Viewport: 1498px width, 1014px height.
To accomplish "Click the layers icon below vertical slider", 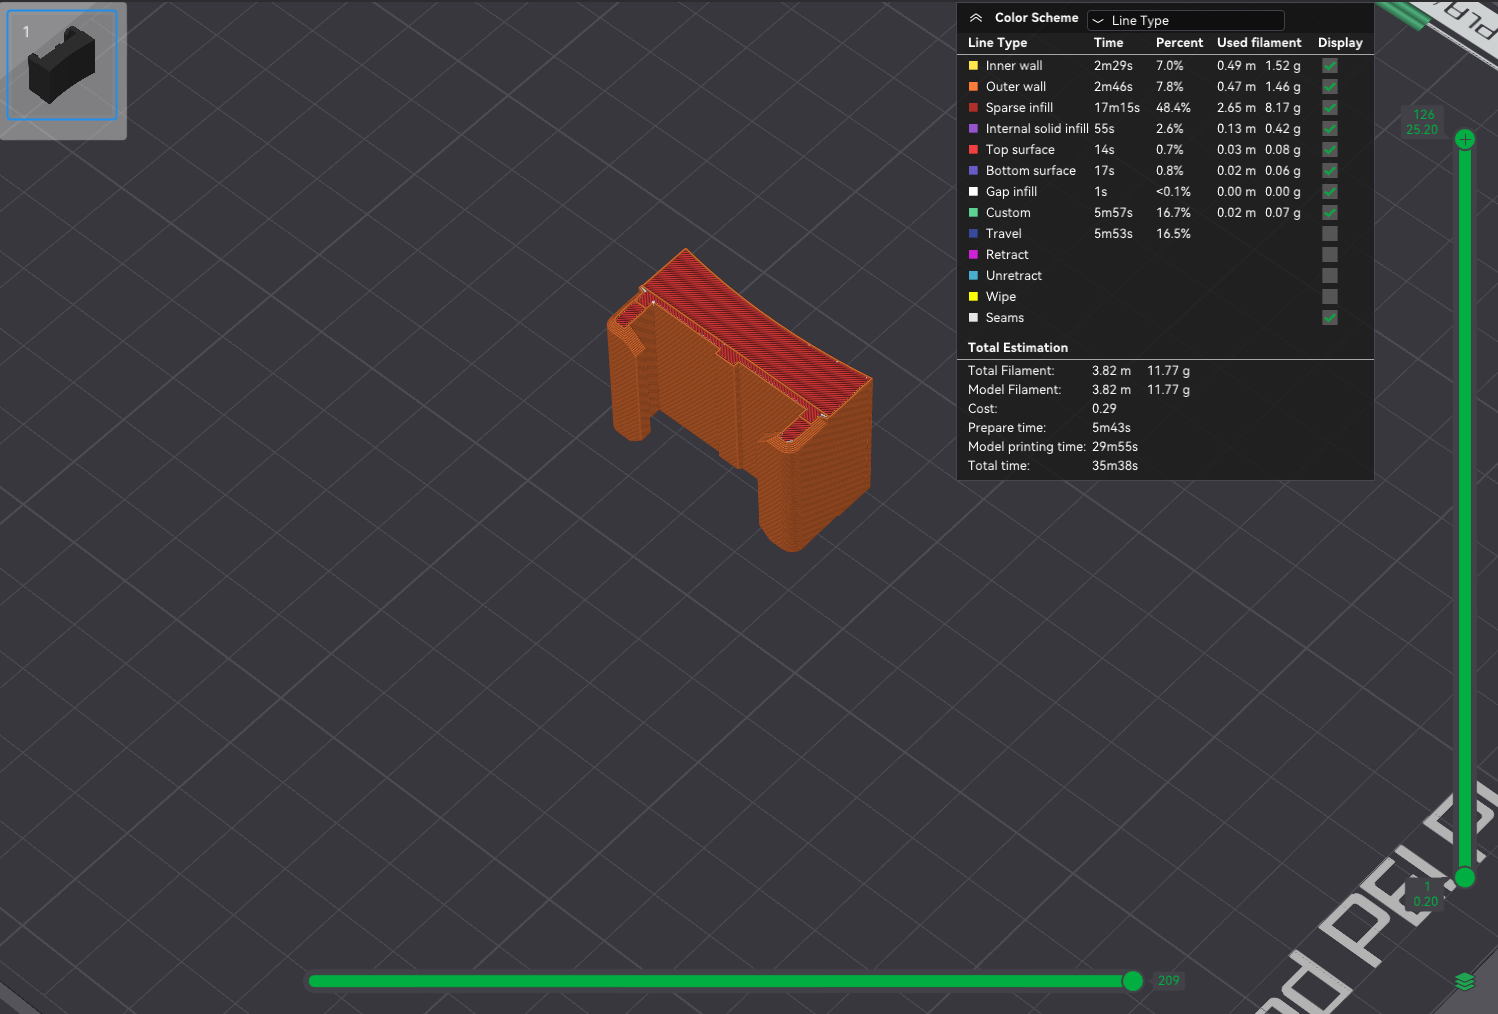I will 1465,981.
